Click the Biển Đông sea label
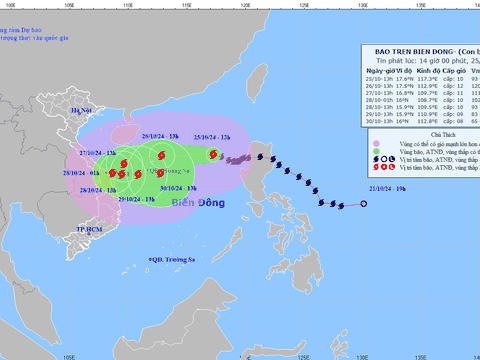Image resolution: width=480 pixels, height=360 pixels. tap(198, 202)
